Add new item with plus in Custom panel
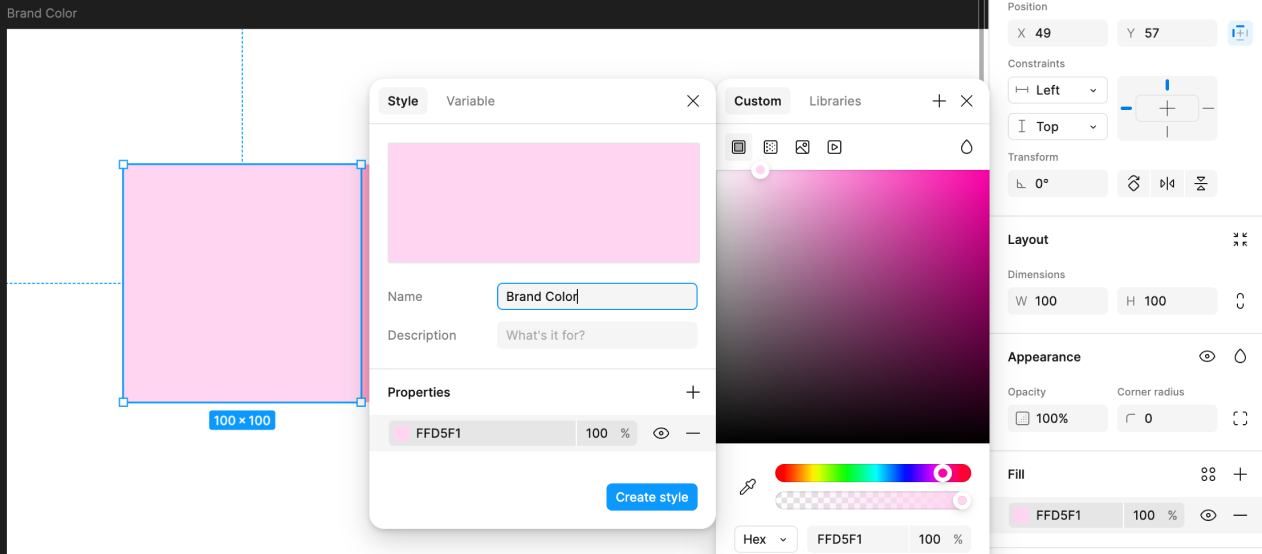Viewport: 1262px width, 554px height. (939, 101)
